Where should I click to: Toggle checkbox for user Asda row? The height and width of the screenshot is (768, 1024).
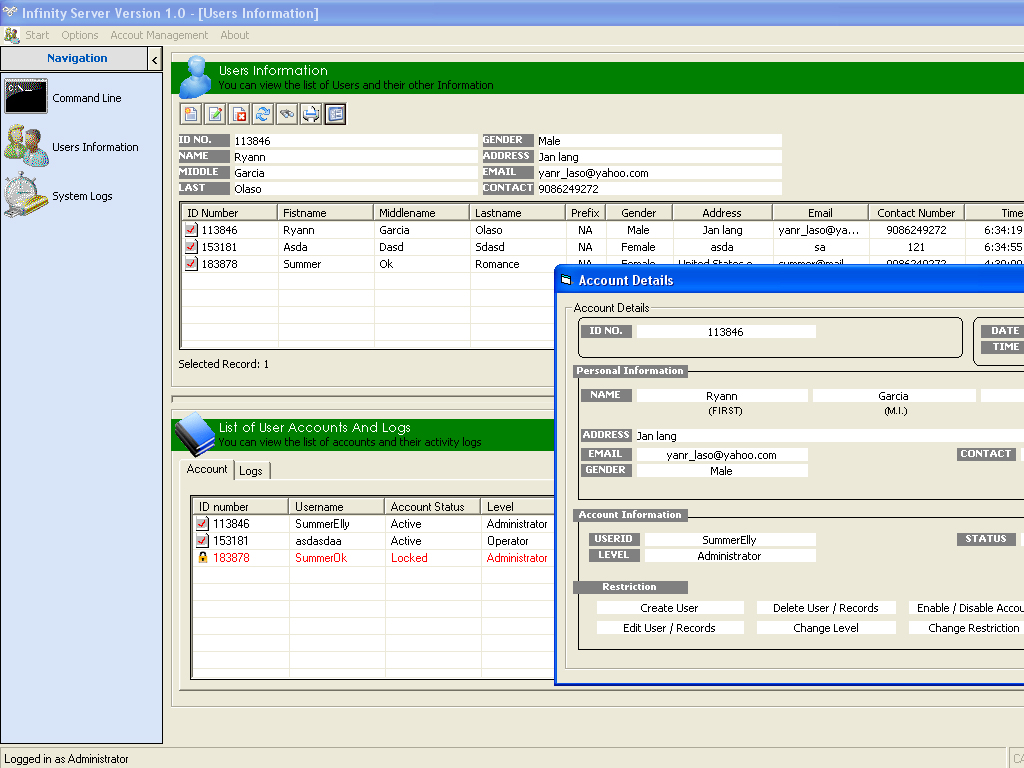[x=191, y=247]
